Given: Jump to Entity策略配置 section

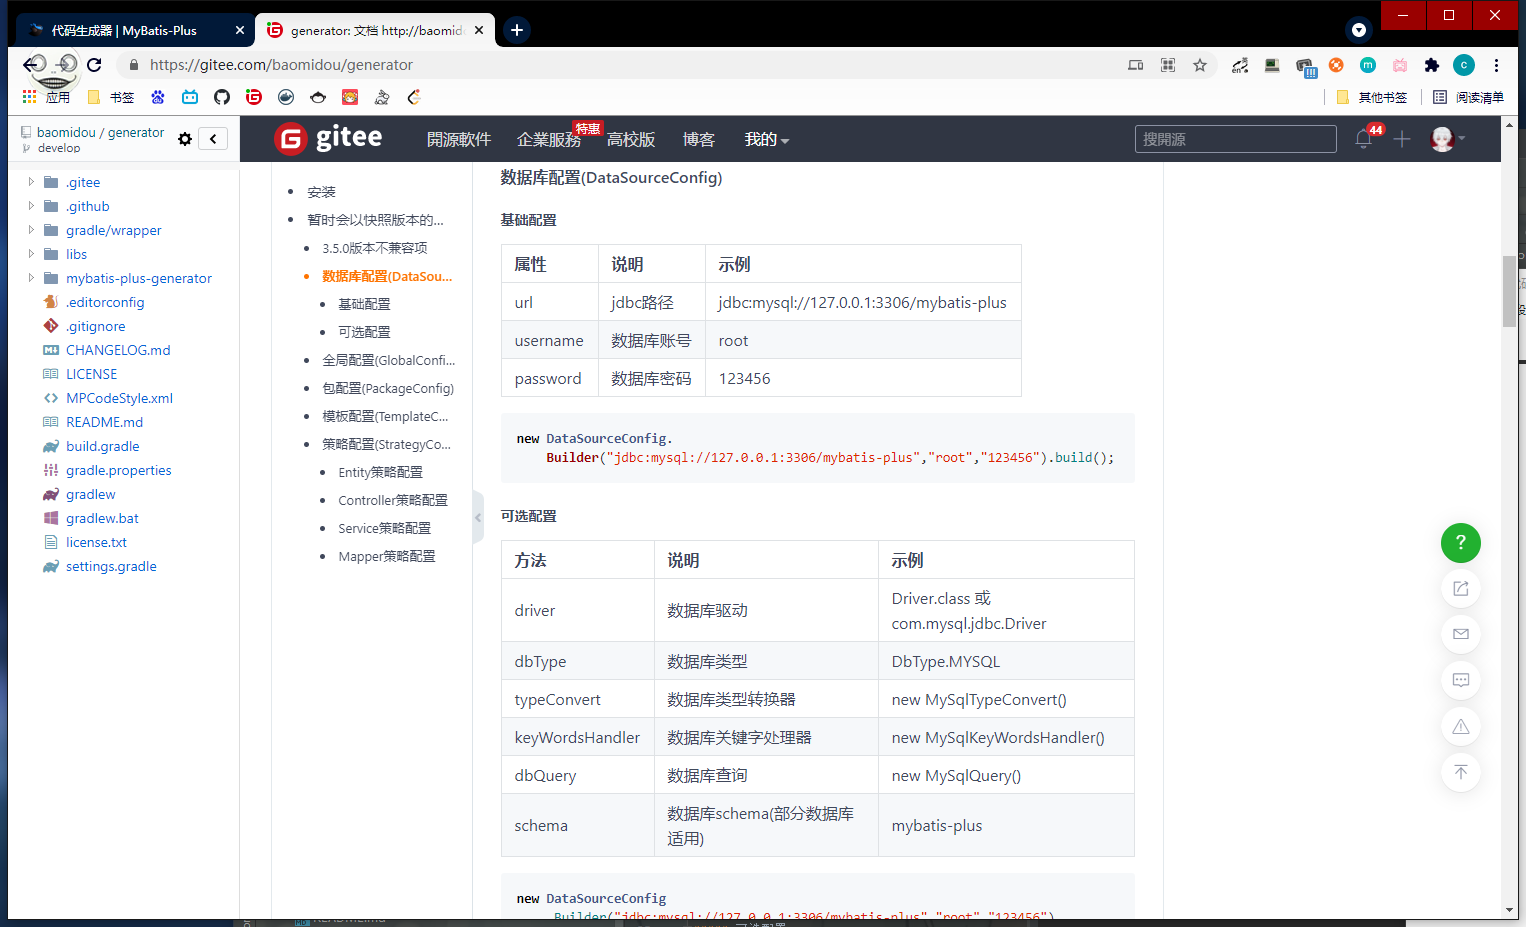Looking at the screenshot, I should click(x=380, y=472).
